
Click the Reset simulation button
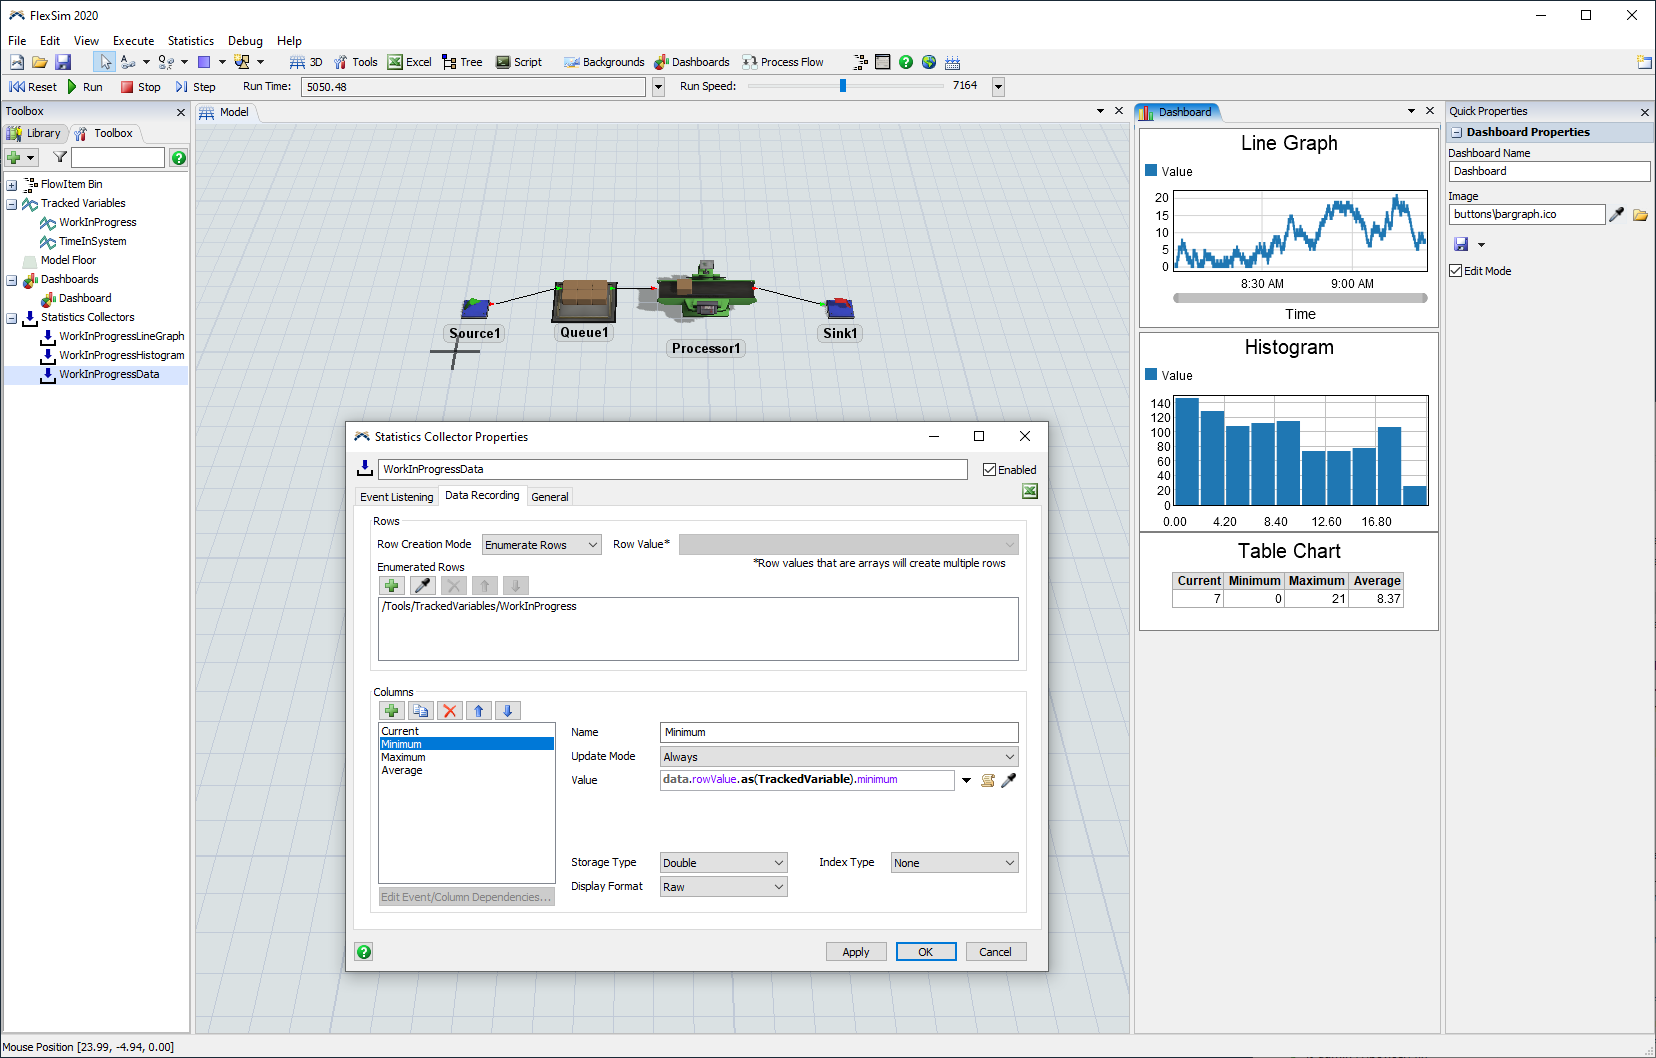(33, 87)
